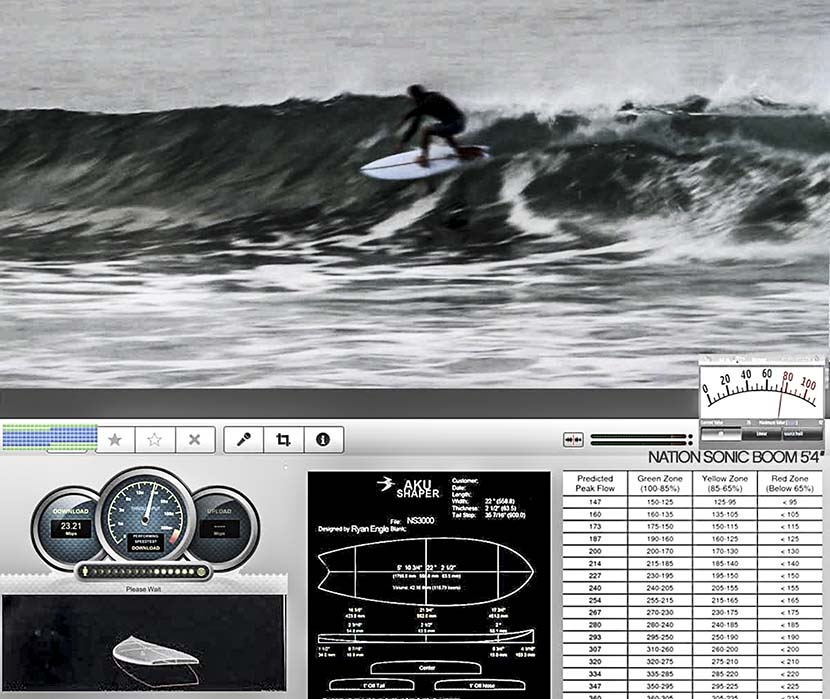The height and width of the screenshot is (699, 830).
Task: Click the Green Zone column header
Action: 660,483
